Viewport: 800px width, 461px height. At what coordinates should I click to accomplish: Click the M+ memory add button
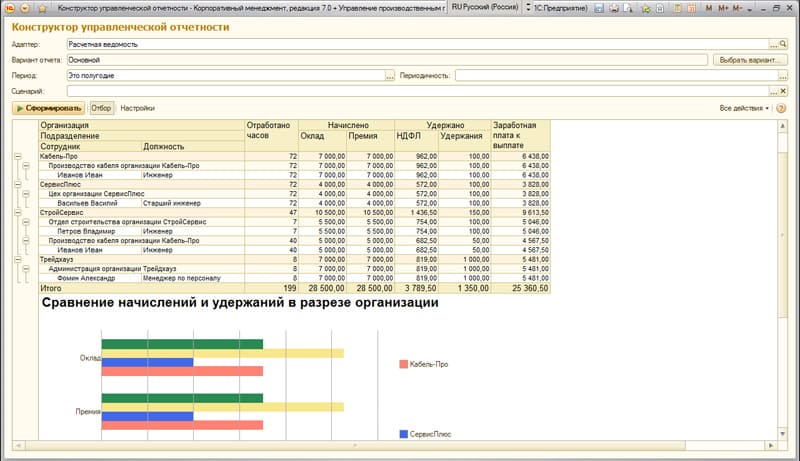tap(723, 8)
